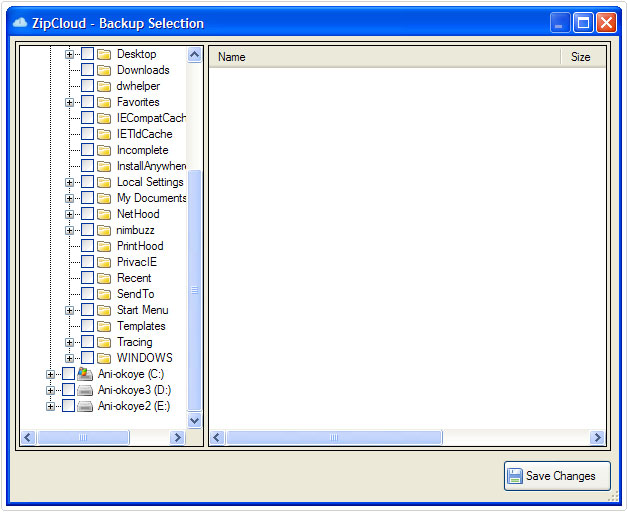Expand the Favorites tree node

pyautogui.click(x=69, y=103)
